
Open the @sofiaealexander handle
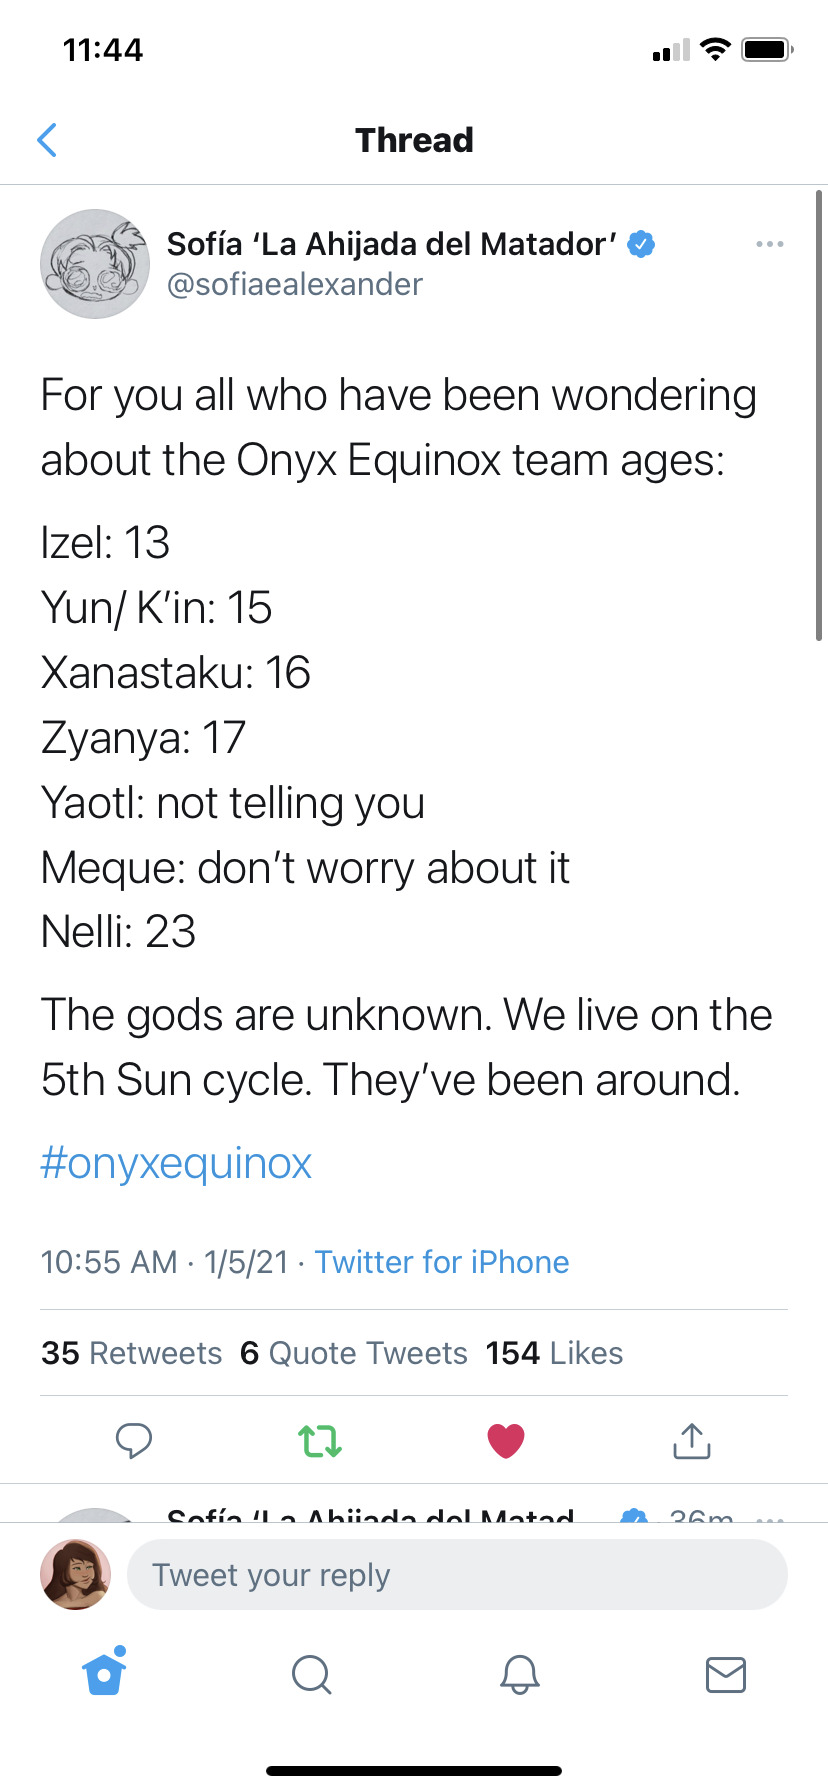point(294,285)
